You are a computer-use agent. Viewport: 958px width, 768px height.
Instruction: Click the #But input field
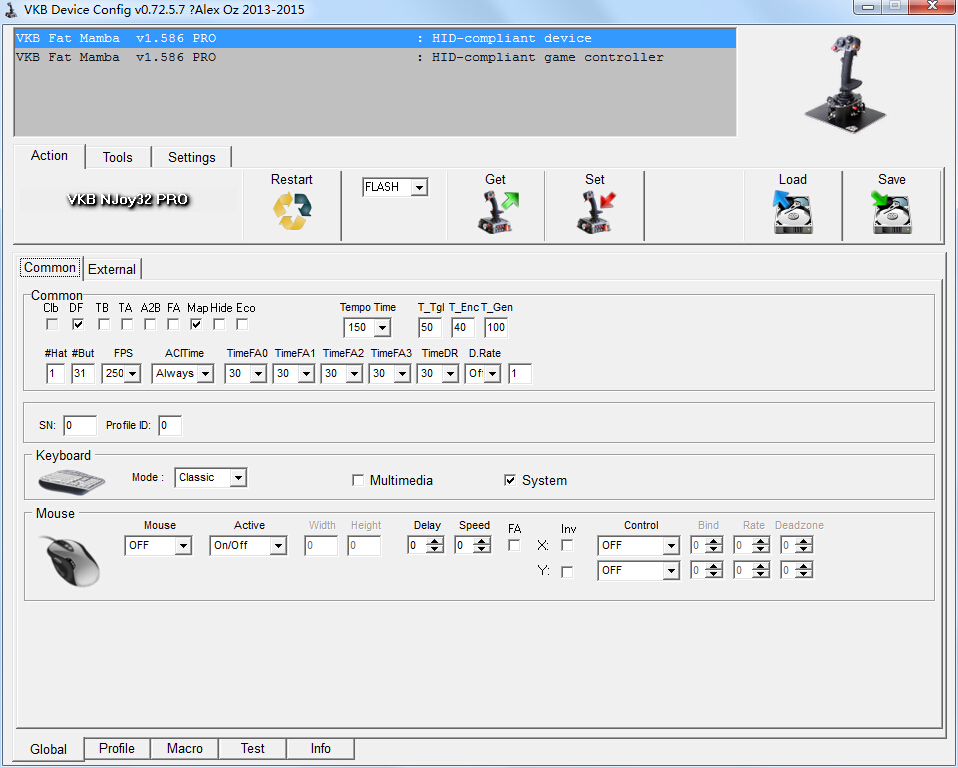82,373
